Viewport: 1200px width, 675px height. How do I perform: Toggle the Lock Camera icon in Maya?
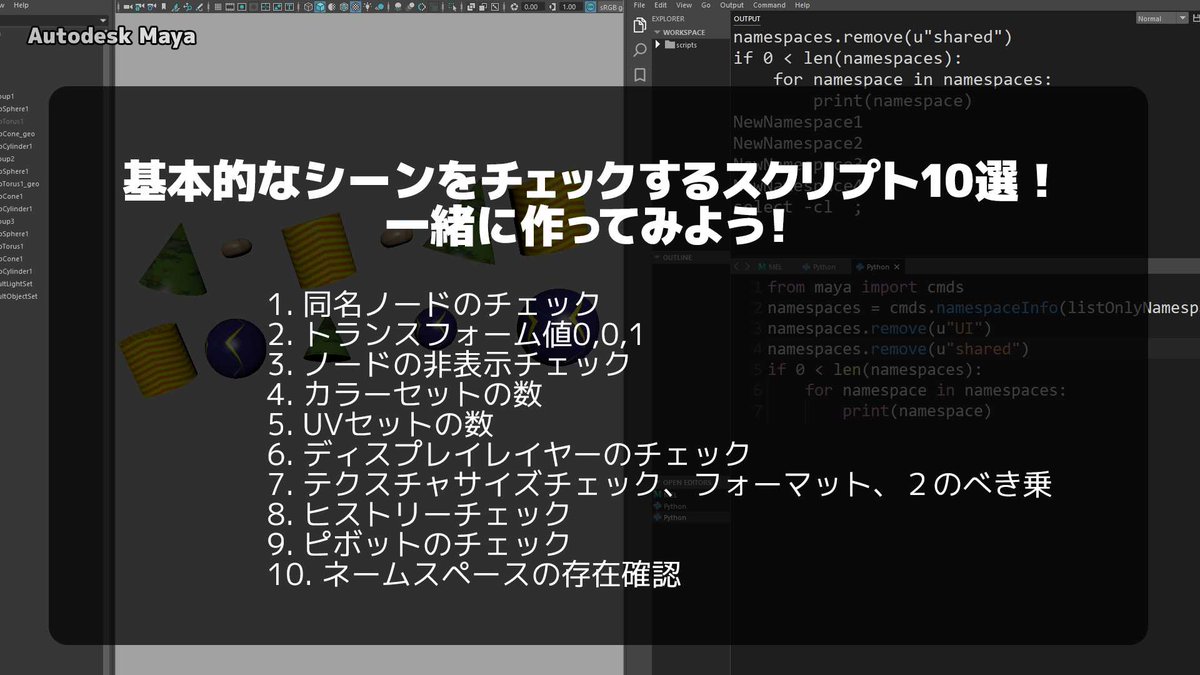[138, 7]
